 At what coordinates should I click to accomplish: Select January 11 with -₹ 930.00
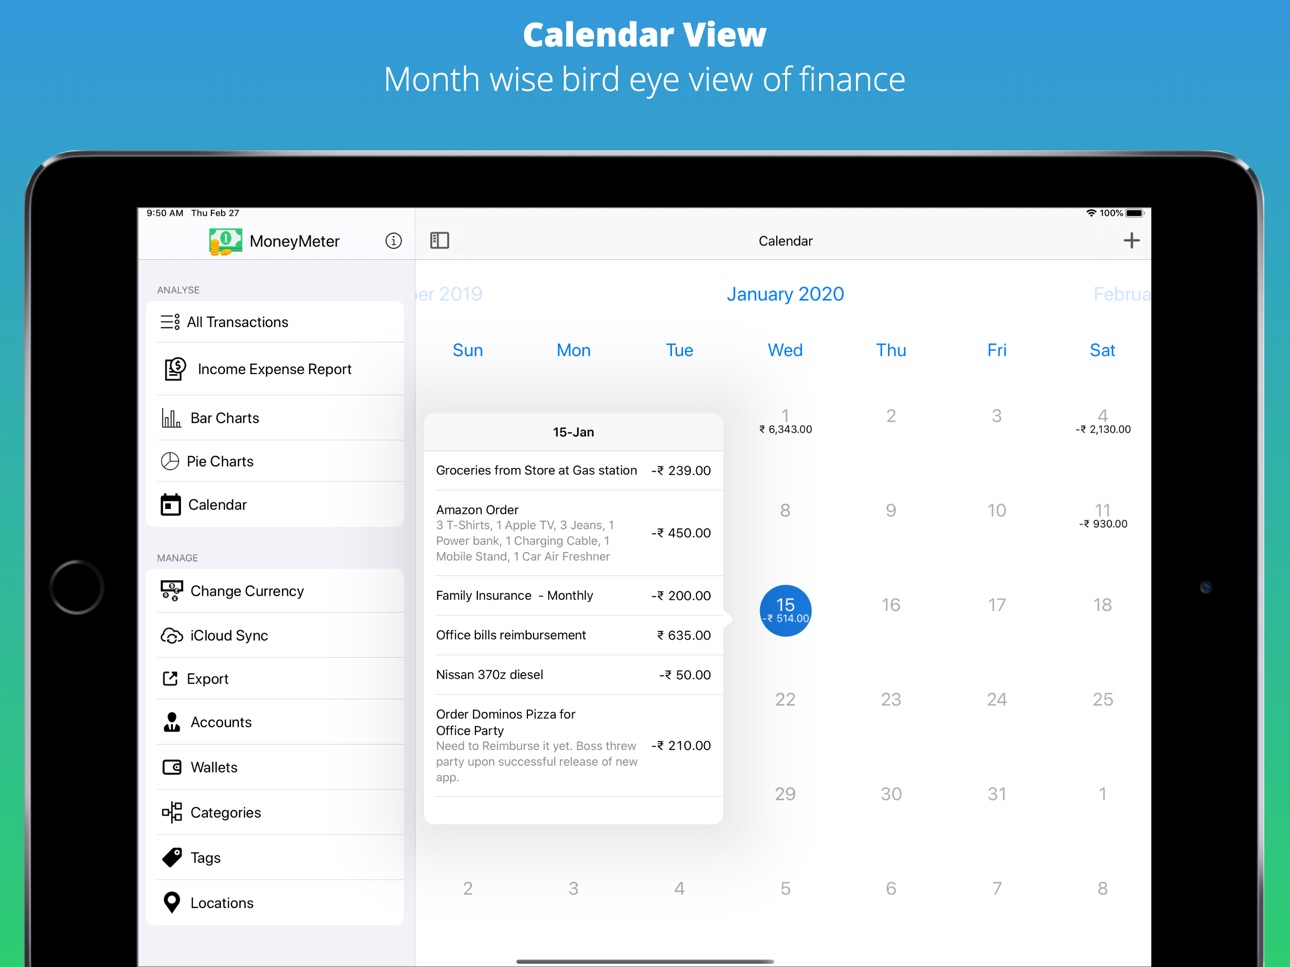(x=1102, y=515)
